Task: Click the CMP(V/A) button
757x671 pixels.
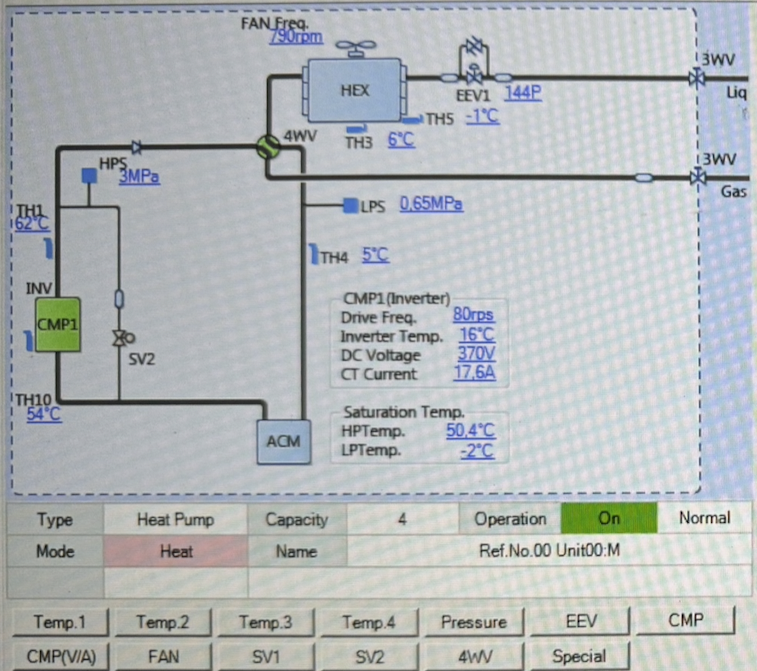Action: pyautogui.click(x=61, y=657)
